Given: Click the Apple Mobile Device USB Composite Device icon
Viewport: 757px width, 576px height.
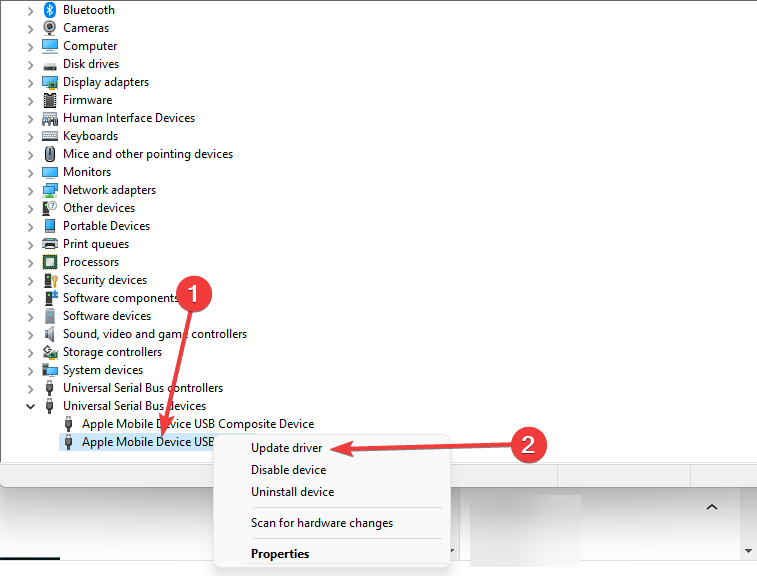Looking at the screenshot, I should point(69,424).
